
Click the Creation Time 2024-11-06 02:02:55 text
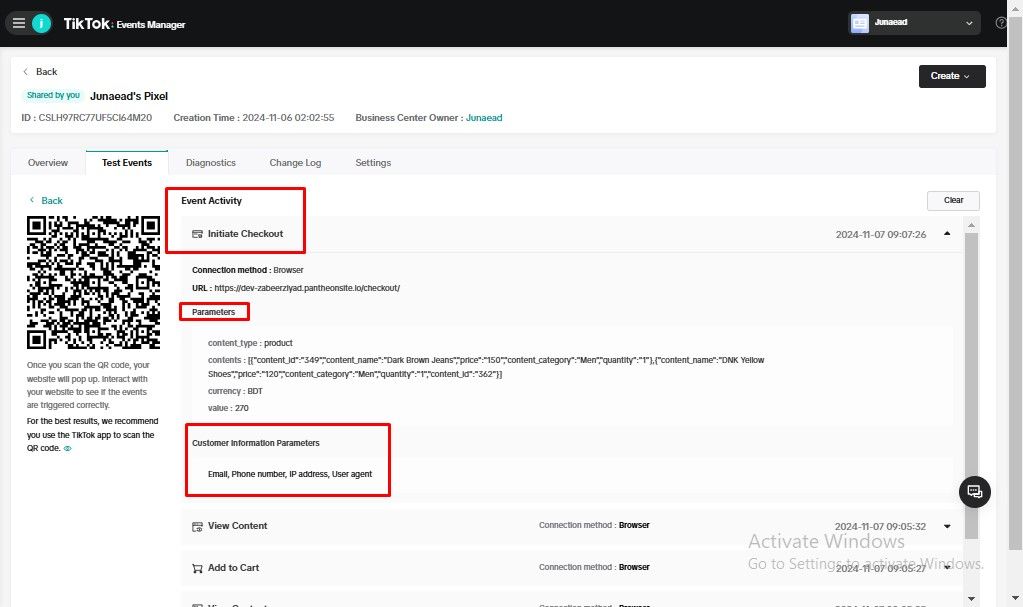pos(254,117)
